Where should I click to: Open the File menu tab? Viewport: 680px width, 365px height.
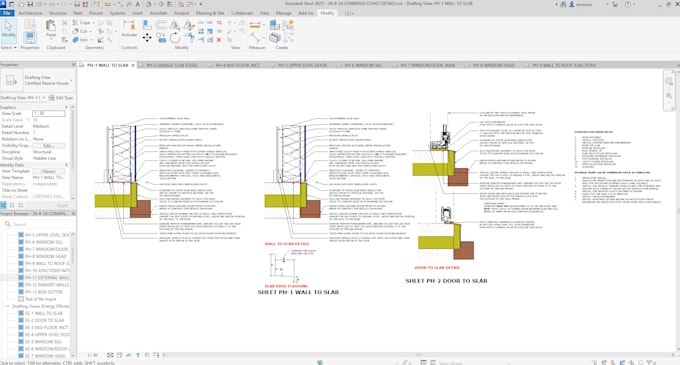click(x=7, y=13)
